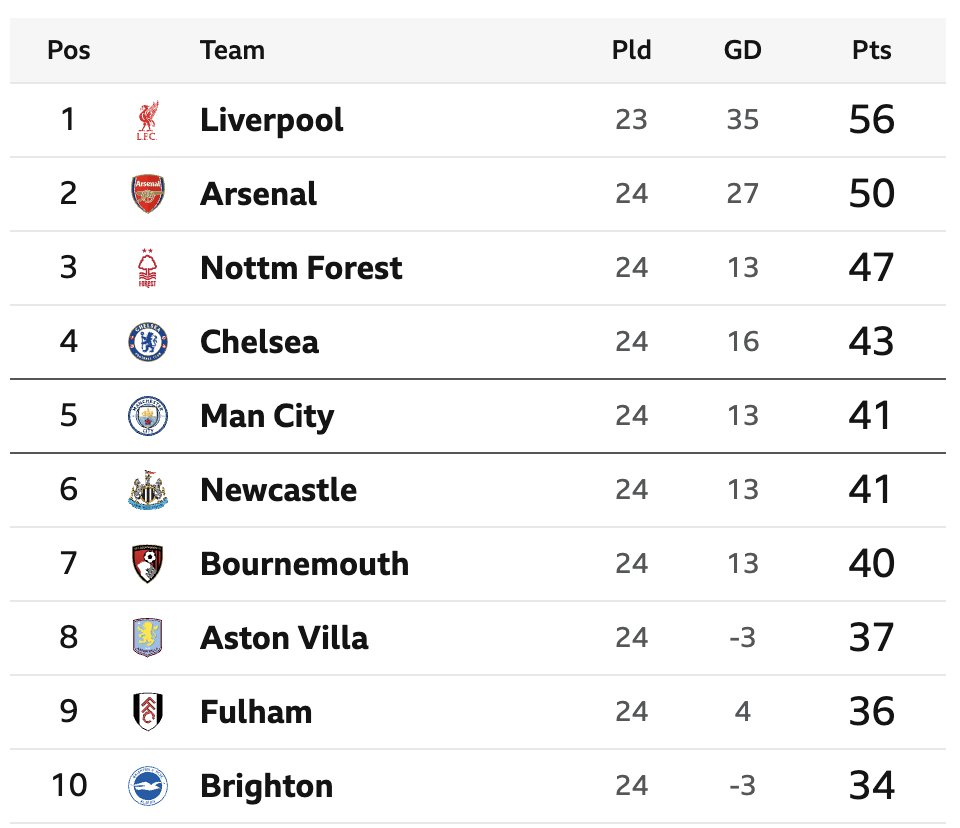Open the Nottm Forest team link
The image size is (960, 828).
[x=301, y=268]
